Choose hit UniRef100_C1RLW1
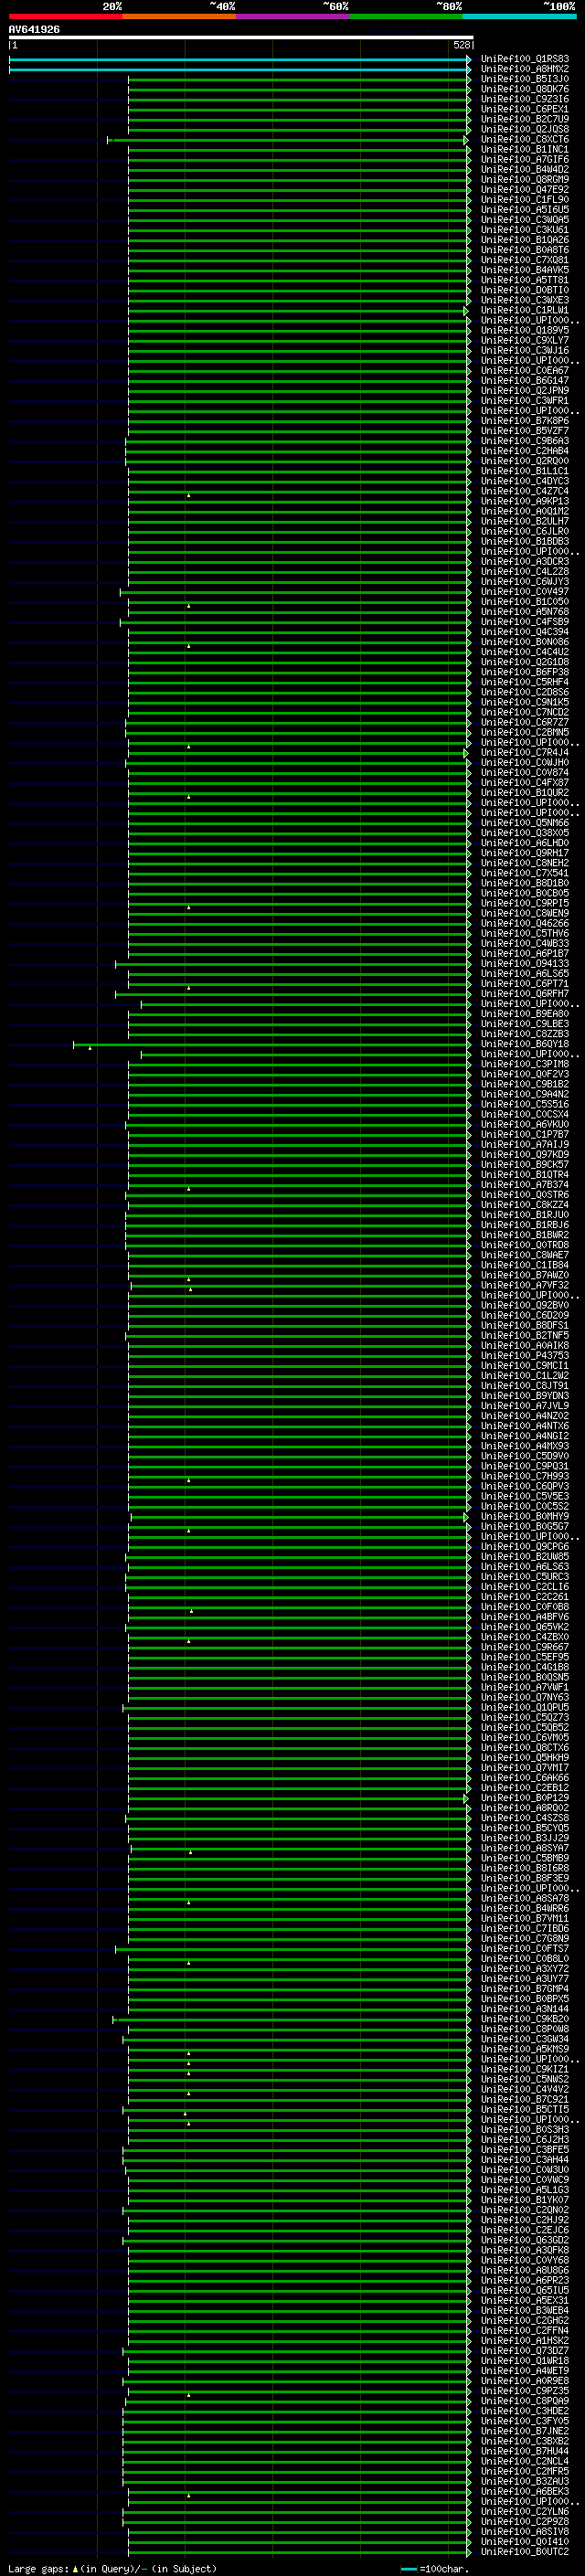The width and height of the screenshot is (585, 2576). pos(525,309)
